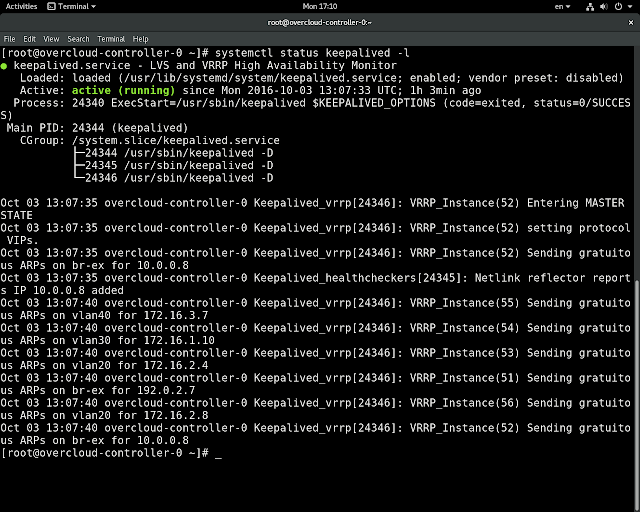Expand the system menu arrow
The width and height of the screenshot is (640, 512).
(x=630, y=7)
